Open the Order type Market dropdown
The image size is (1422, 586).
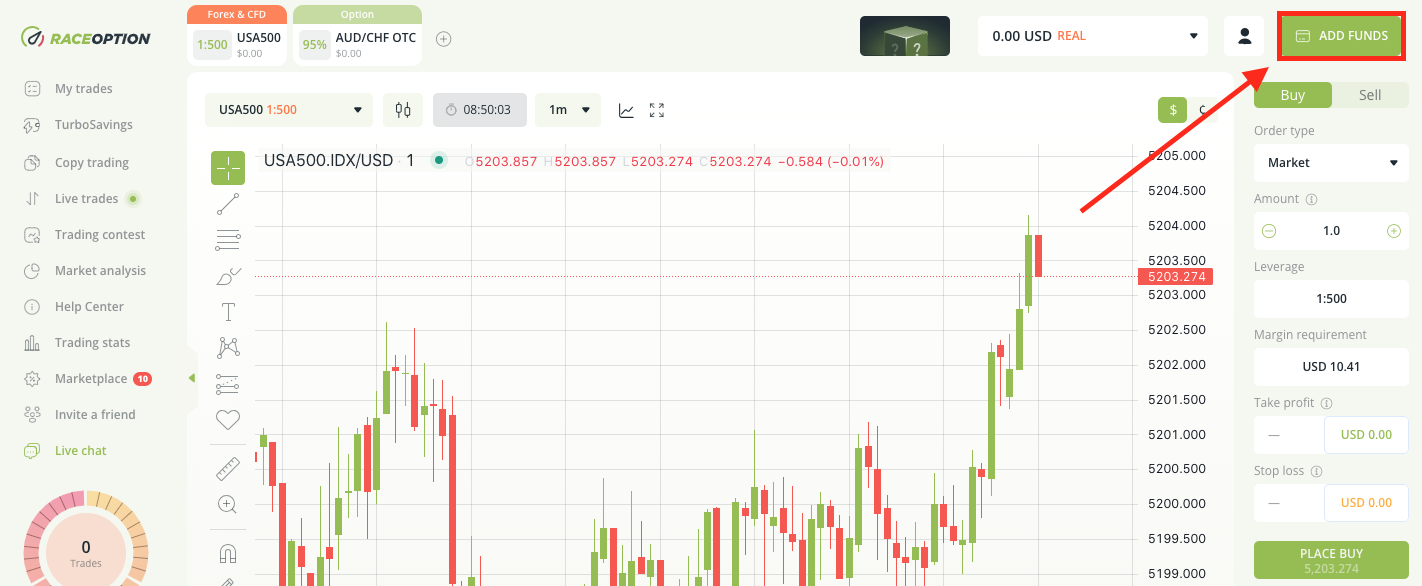(x=1331, y=163)
